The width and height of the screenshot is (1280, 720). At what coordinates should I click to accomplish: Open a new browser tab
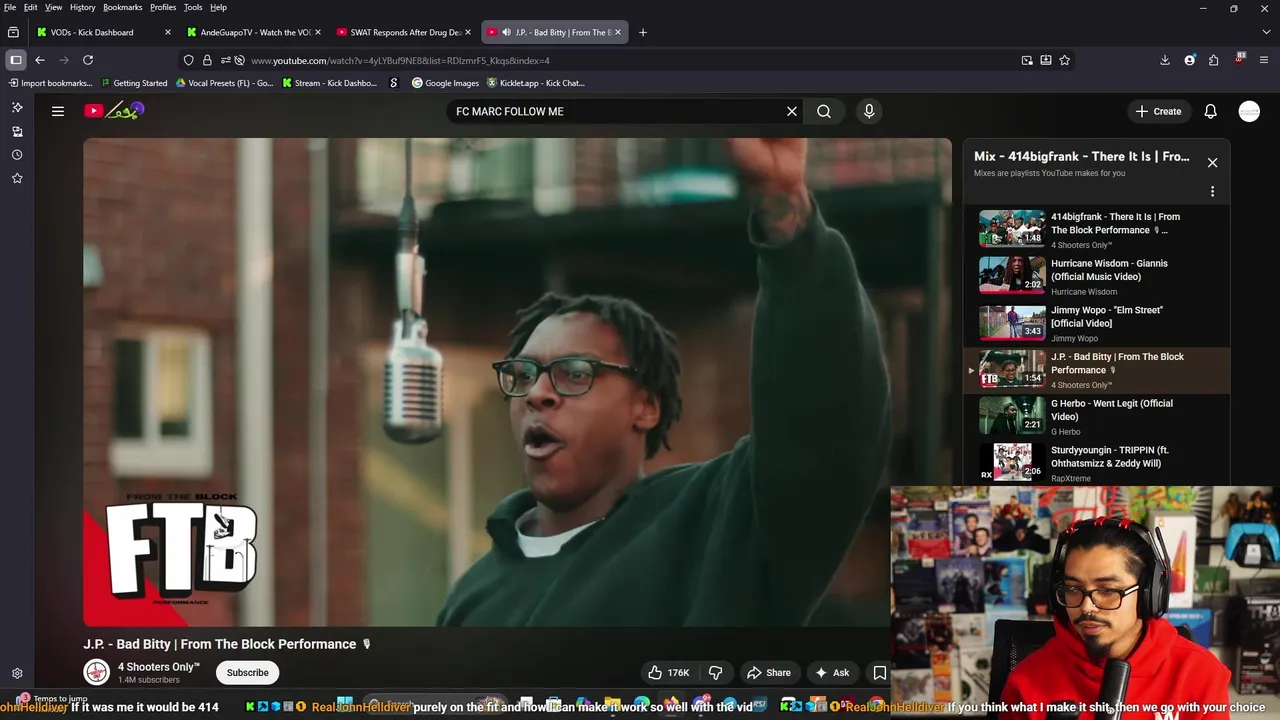click(643, 32)
